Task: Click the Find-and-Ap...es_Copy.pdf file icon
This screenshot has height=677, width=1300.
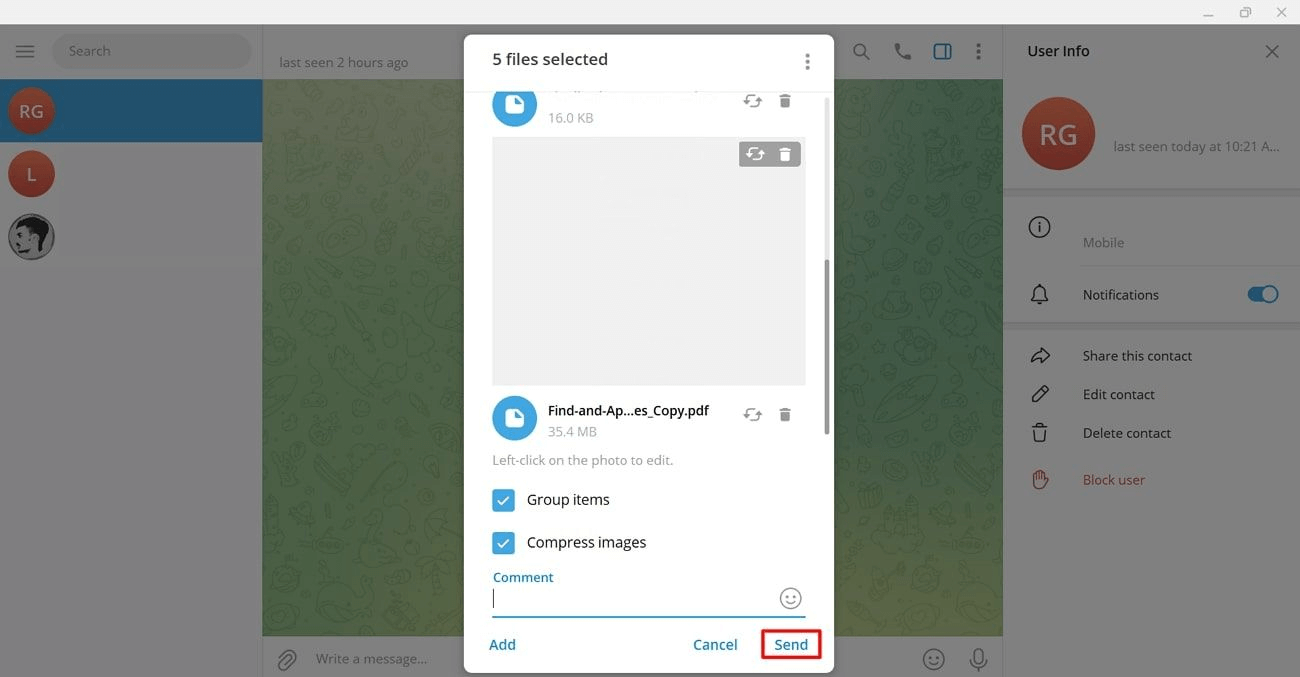Action: [x=514, y=419]
